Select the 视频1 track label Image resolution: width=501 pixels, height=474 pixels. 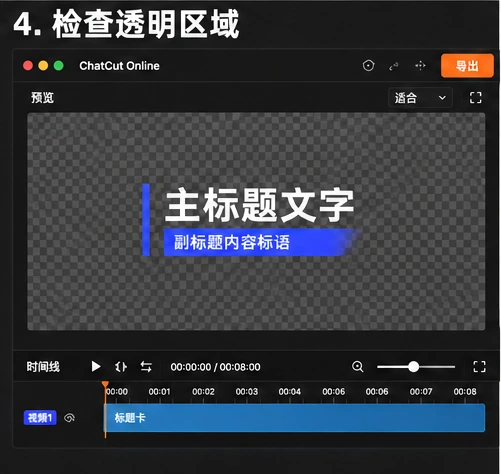[40, 418]
